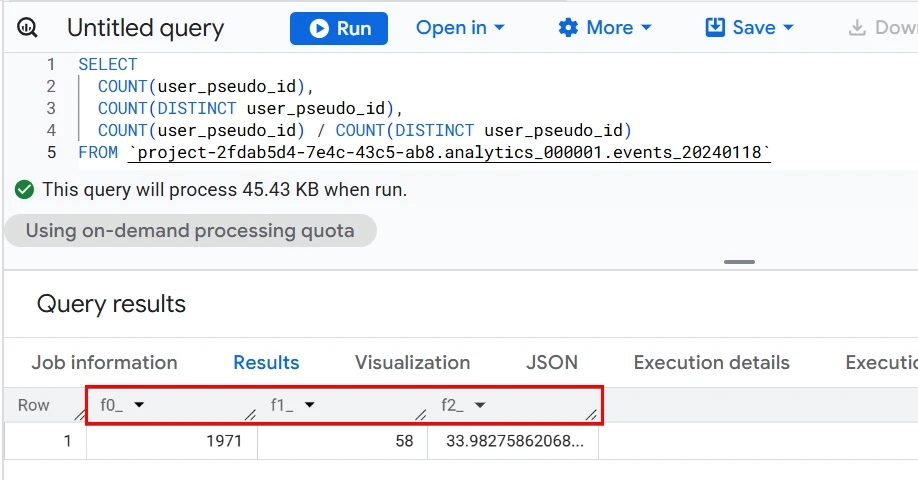Image resolution: width=918 pixels, height=480 pixels.
Task: Click line number 4 in the editor gutter
Action: coord(52,130)
